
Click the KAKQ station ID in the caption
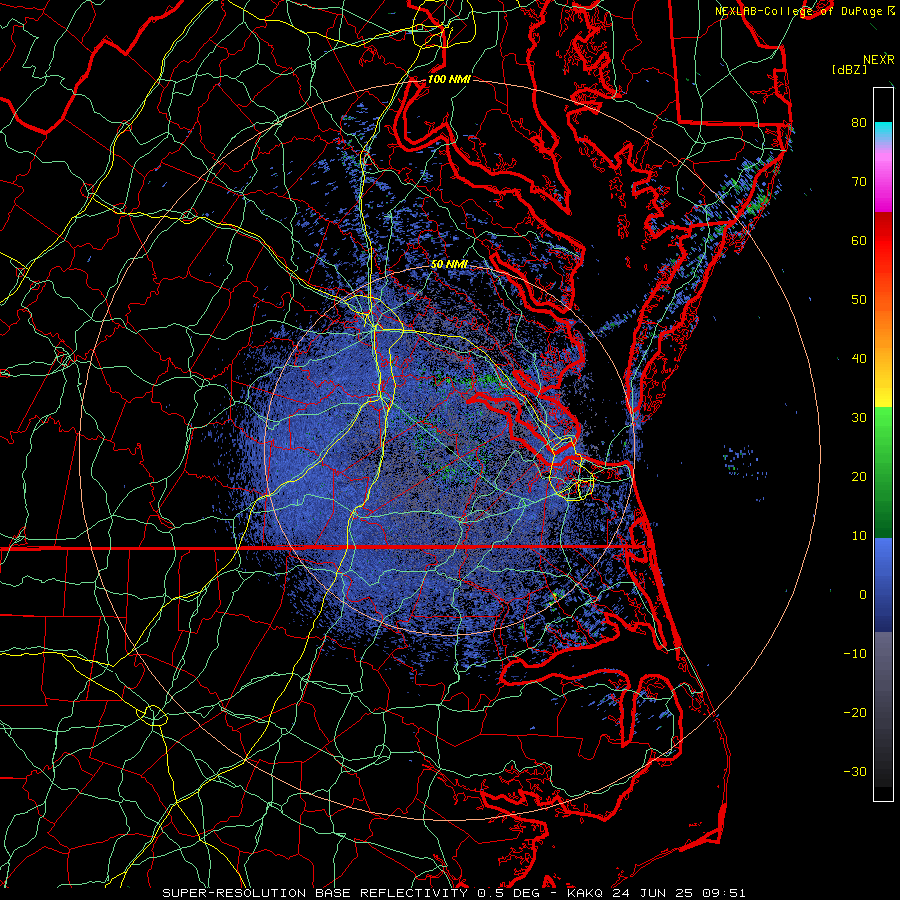tap(586, 893)
